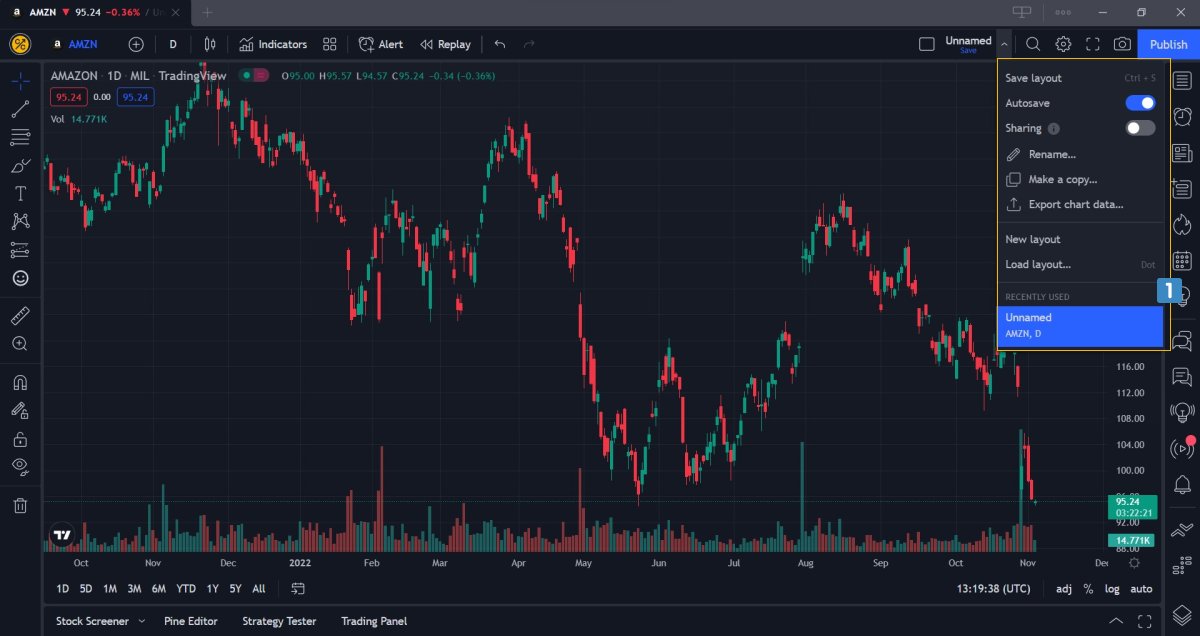The width and height of the screenshot is (1200, 636).
Task: Open the chart patterns tool
Action: [20, 221]
